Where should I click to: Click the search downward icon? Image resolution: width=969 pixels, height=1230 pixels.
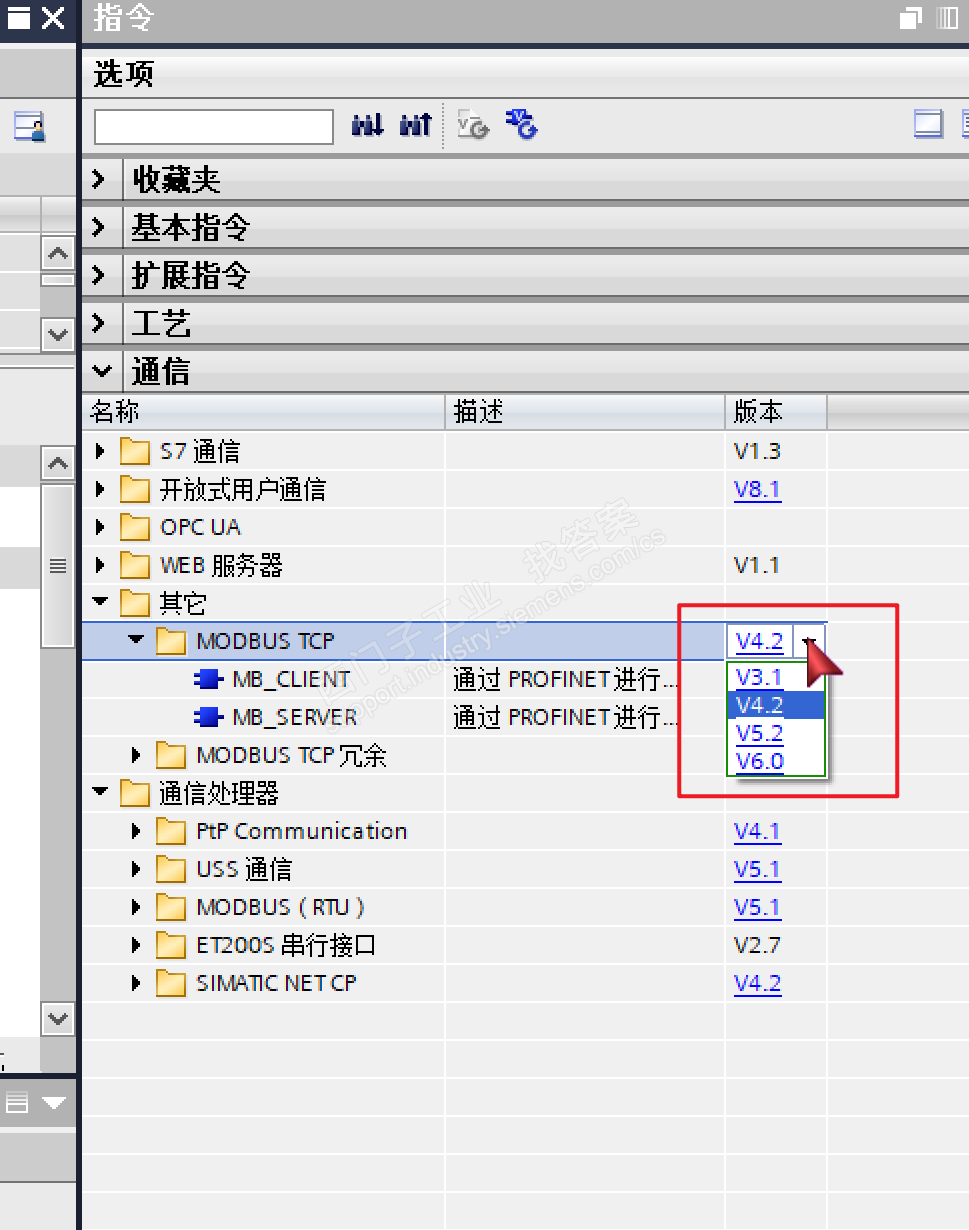(x=367, y=126)
